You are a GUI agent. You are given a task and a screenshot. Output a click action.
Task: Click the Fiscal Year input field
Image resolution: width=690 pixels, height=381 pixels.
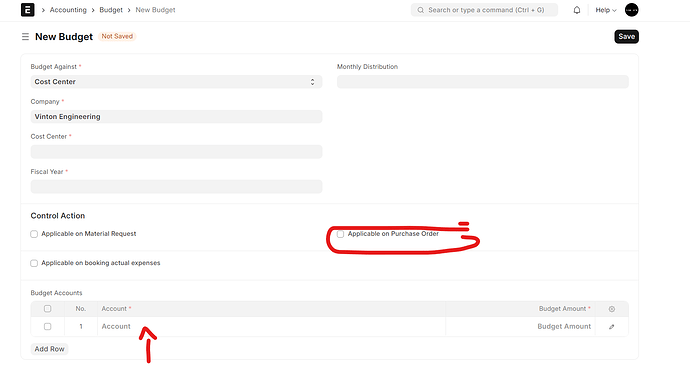click(x=176, y=187)
